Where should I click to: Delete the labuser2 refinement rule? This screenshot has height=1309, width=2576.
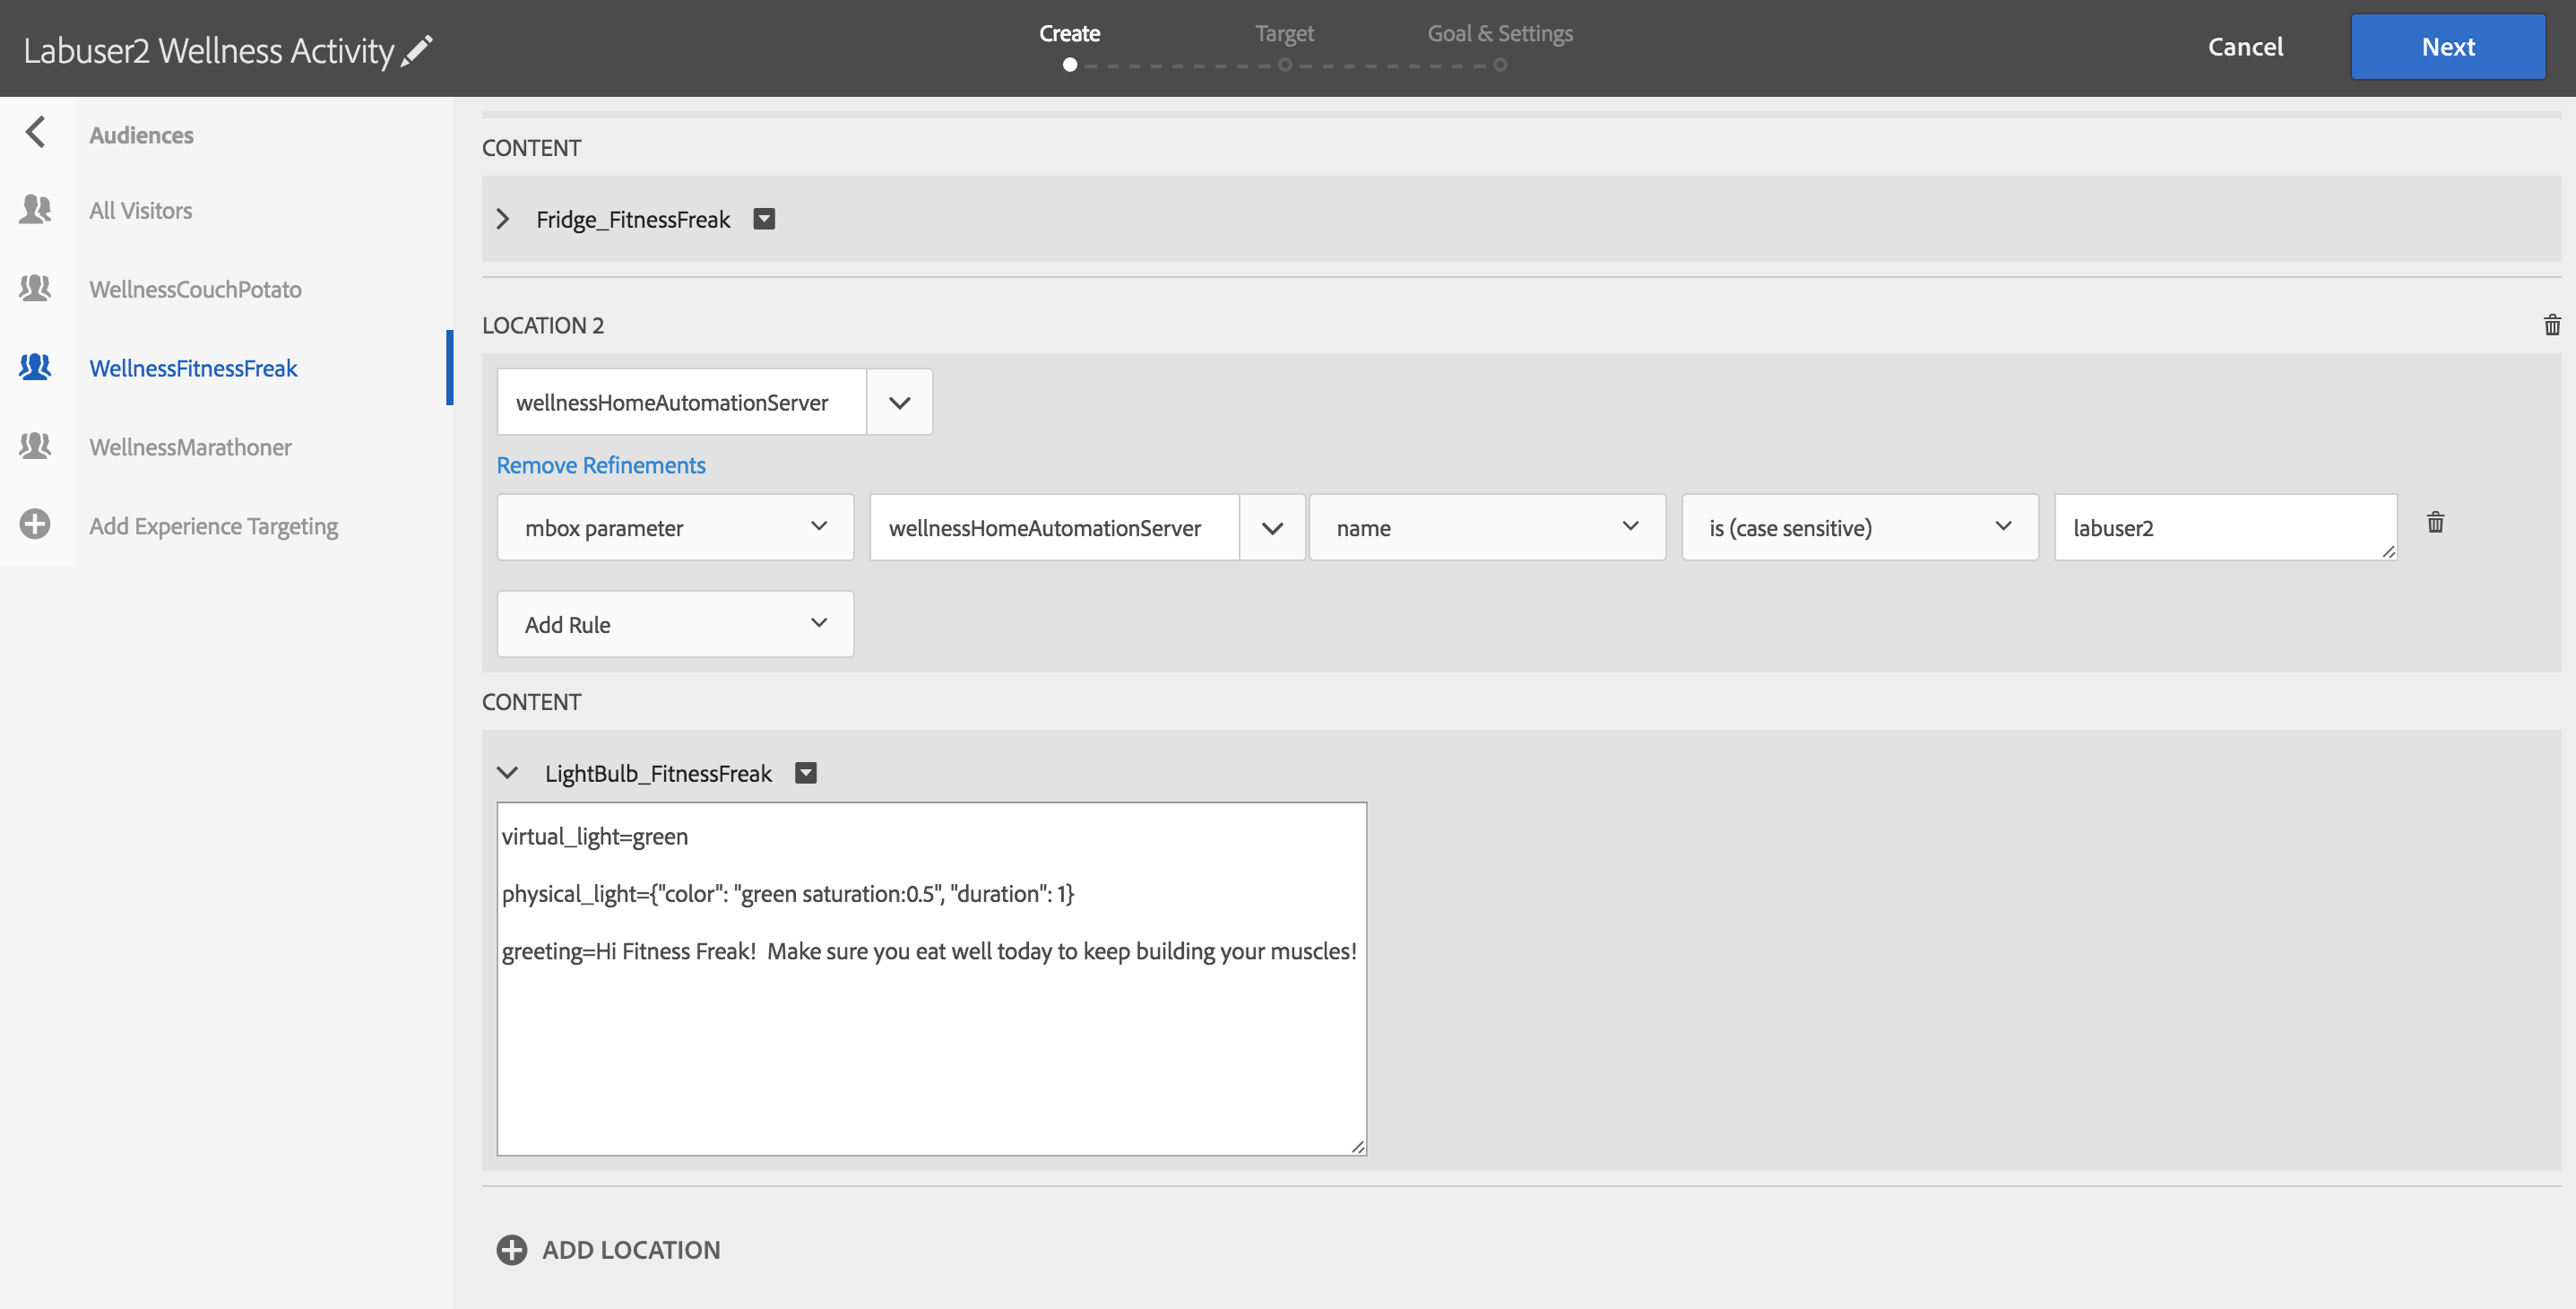point(2435,523)
